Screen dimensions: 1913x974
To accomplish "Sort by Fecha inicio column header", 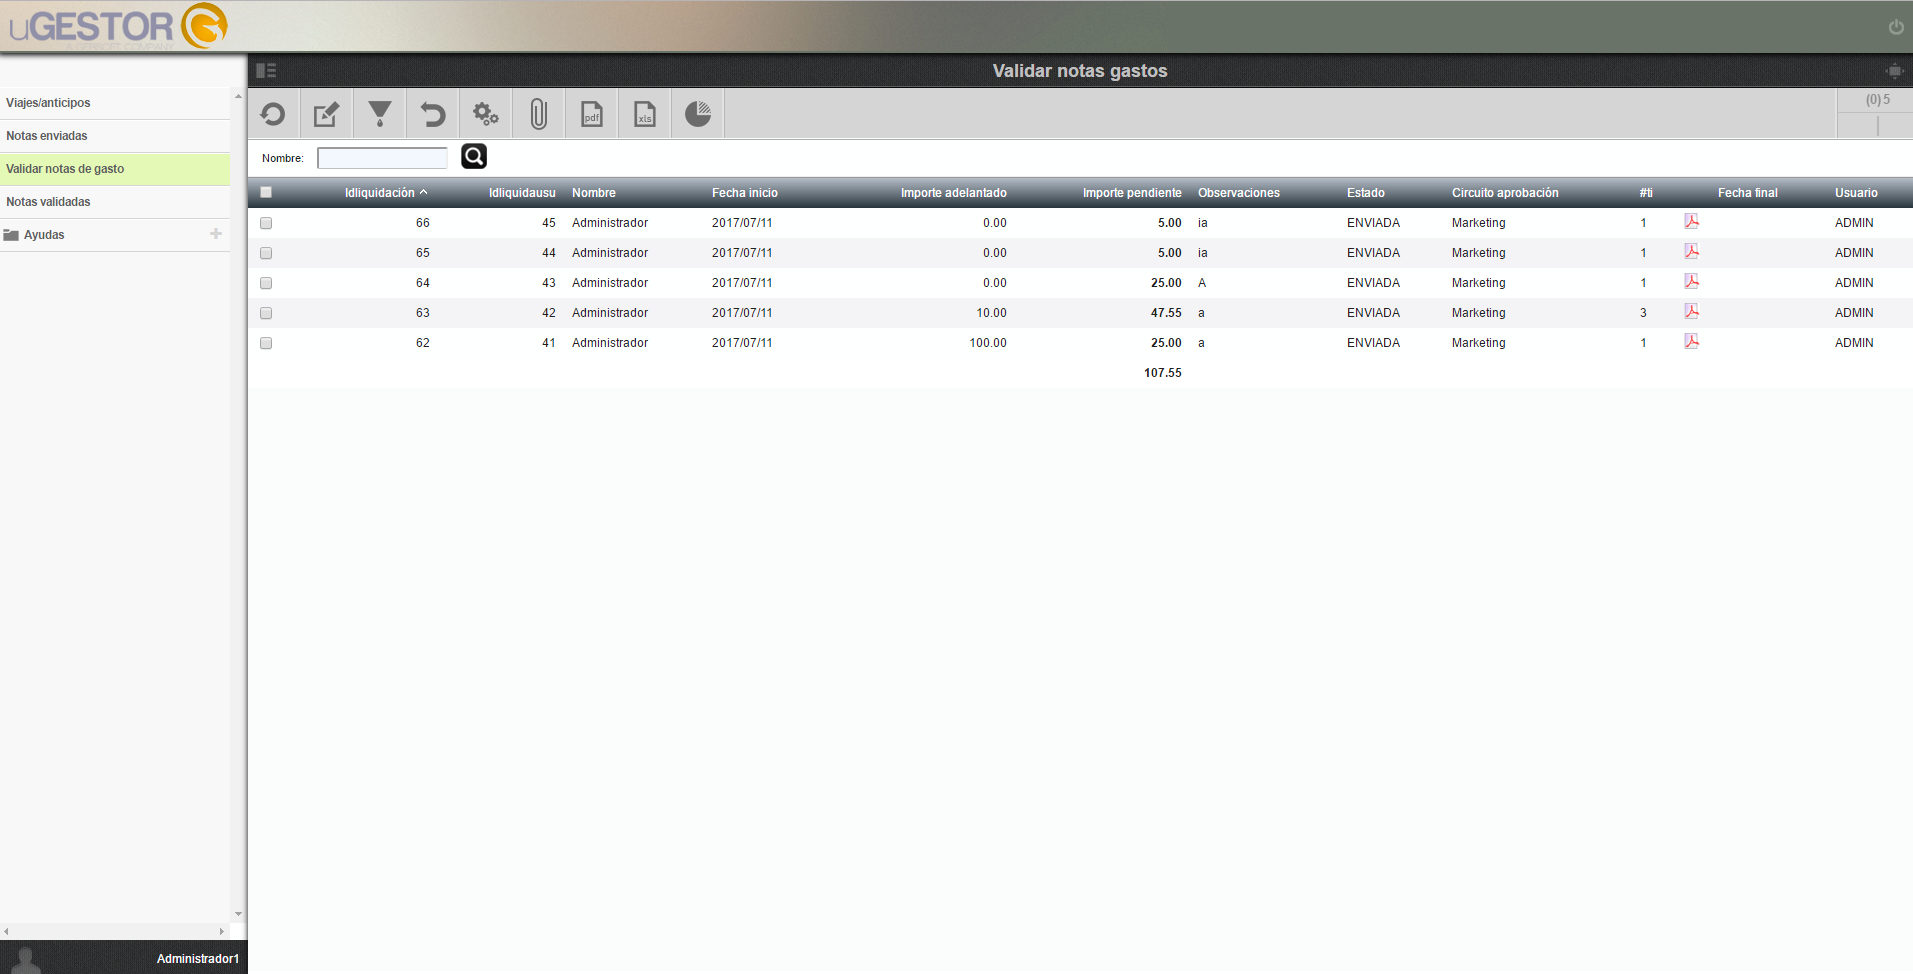I will (745, 193).
